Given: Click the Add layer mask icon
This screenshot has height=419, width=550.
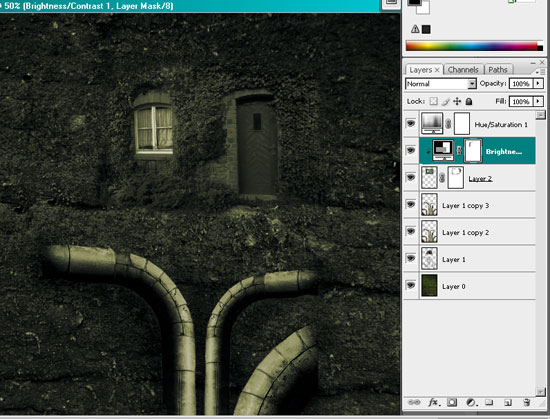Looking at the screenshot, I should click(452, 402).
